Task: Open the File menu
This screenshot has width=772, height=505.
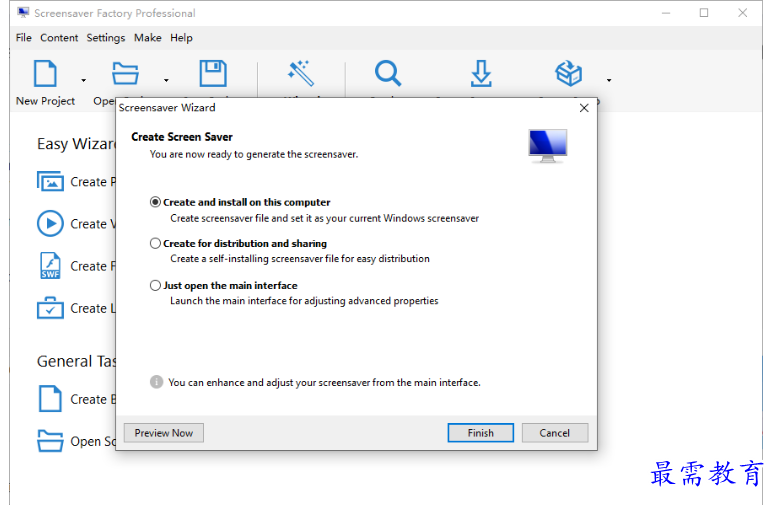Action: [24, 38]
